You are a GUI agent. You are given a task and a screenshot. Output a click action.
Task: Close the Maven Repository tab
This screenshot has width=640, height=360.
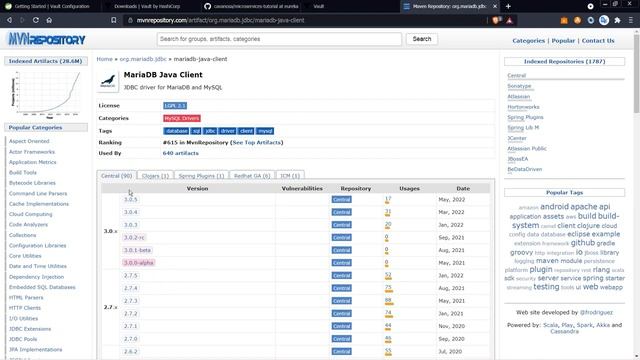(x=495, y=6)
